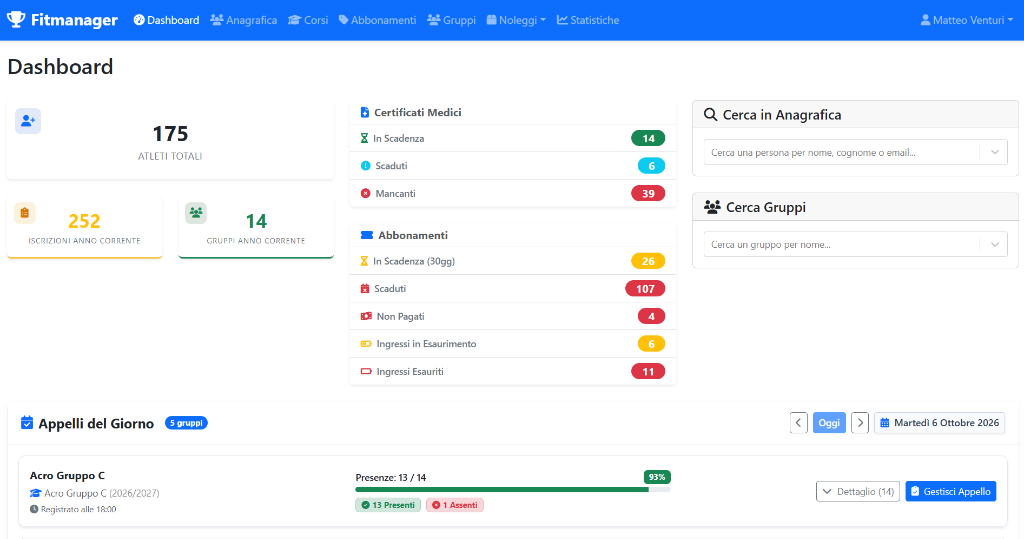Click the 107 badge for abbonamenti Scaduti
The height and width of the screenshot is (539, 1024).
pyautogui.click(x=645, y=289)
